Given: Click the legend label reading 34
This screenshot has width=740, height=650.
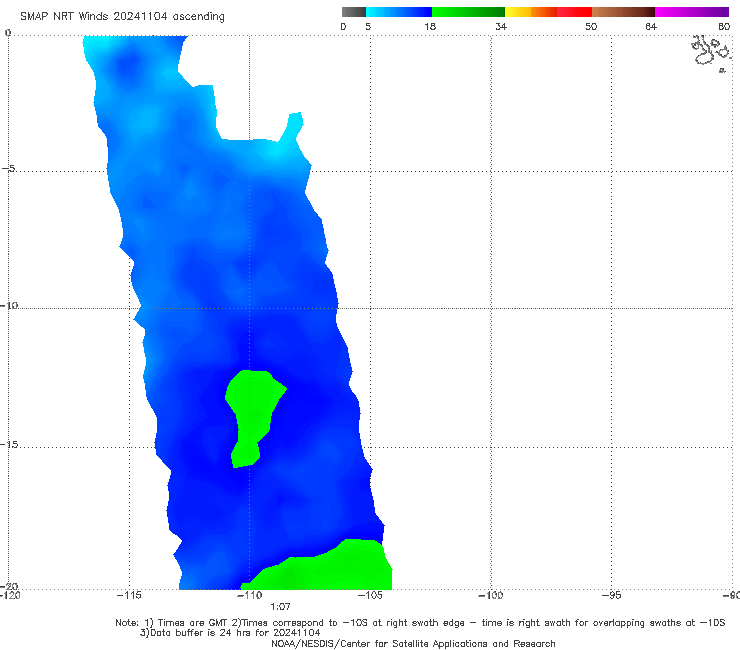Looking at the screenshot, I should coord(501,26).
